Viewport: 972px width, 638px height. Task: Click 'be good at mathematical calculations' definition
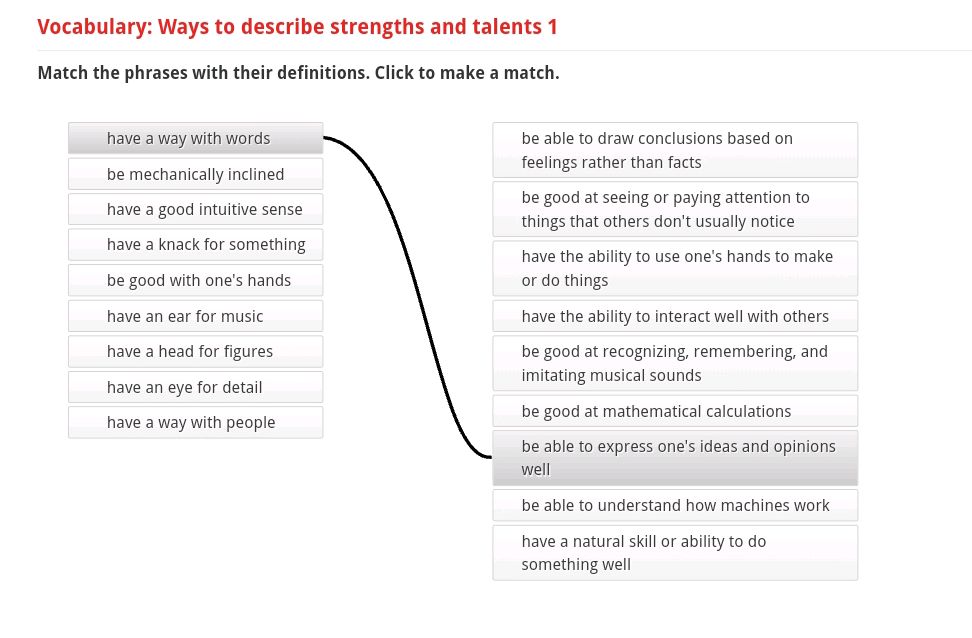click(675, 411)
